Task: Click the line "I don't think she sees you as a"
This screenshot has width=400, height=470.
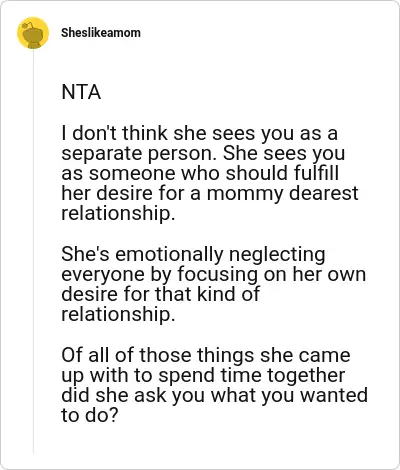Action: click(x=199, y=133)
